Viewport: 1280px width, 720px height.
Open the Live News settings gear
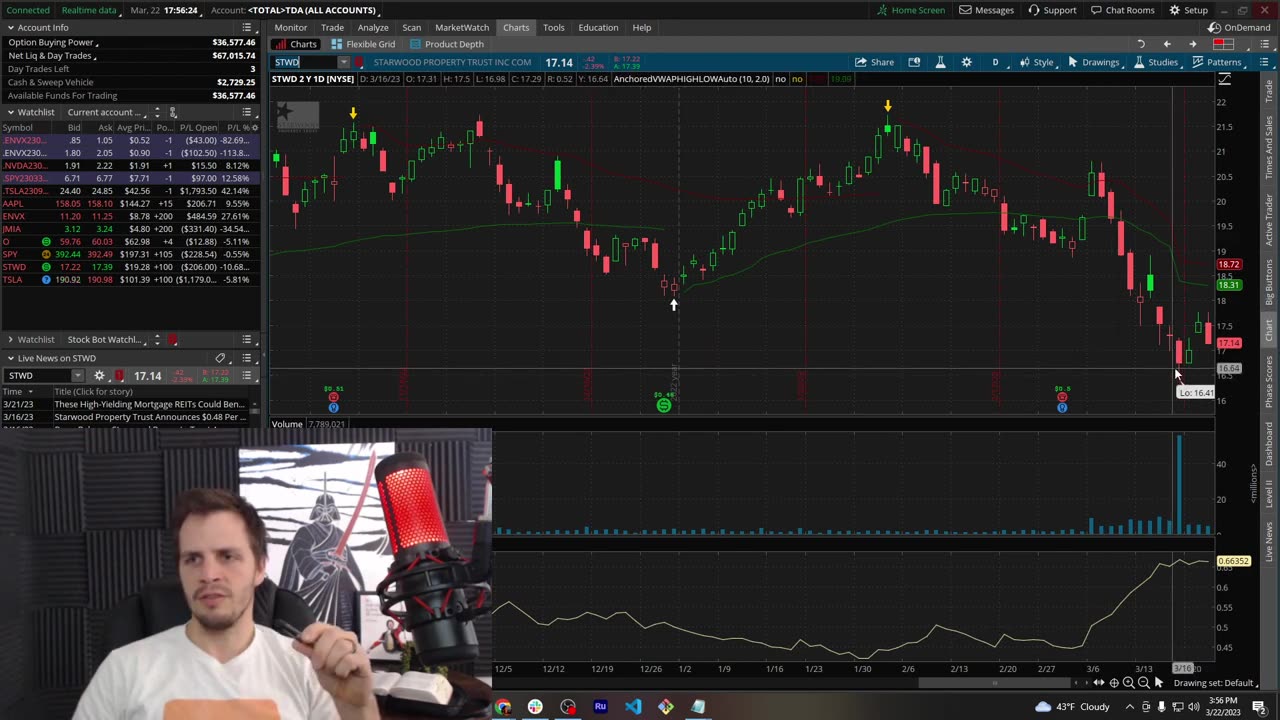click(99, 375)
